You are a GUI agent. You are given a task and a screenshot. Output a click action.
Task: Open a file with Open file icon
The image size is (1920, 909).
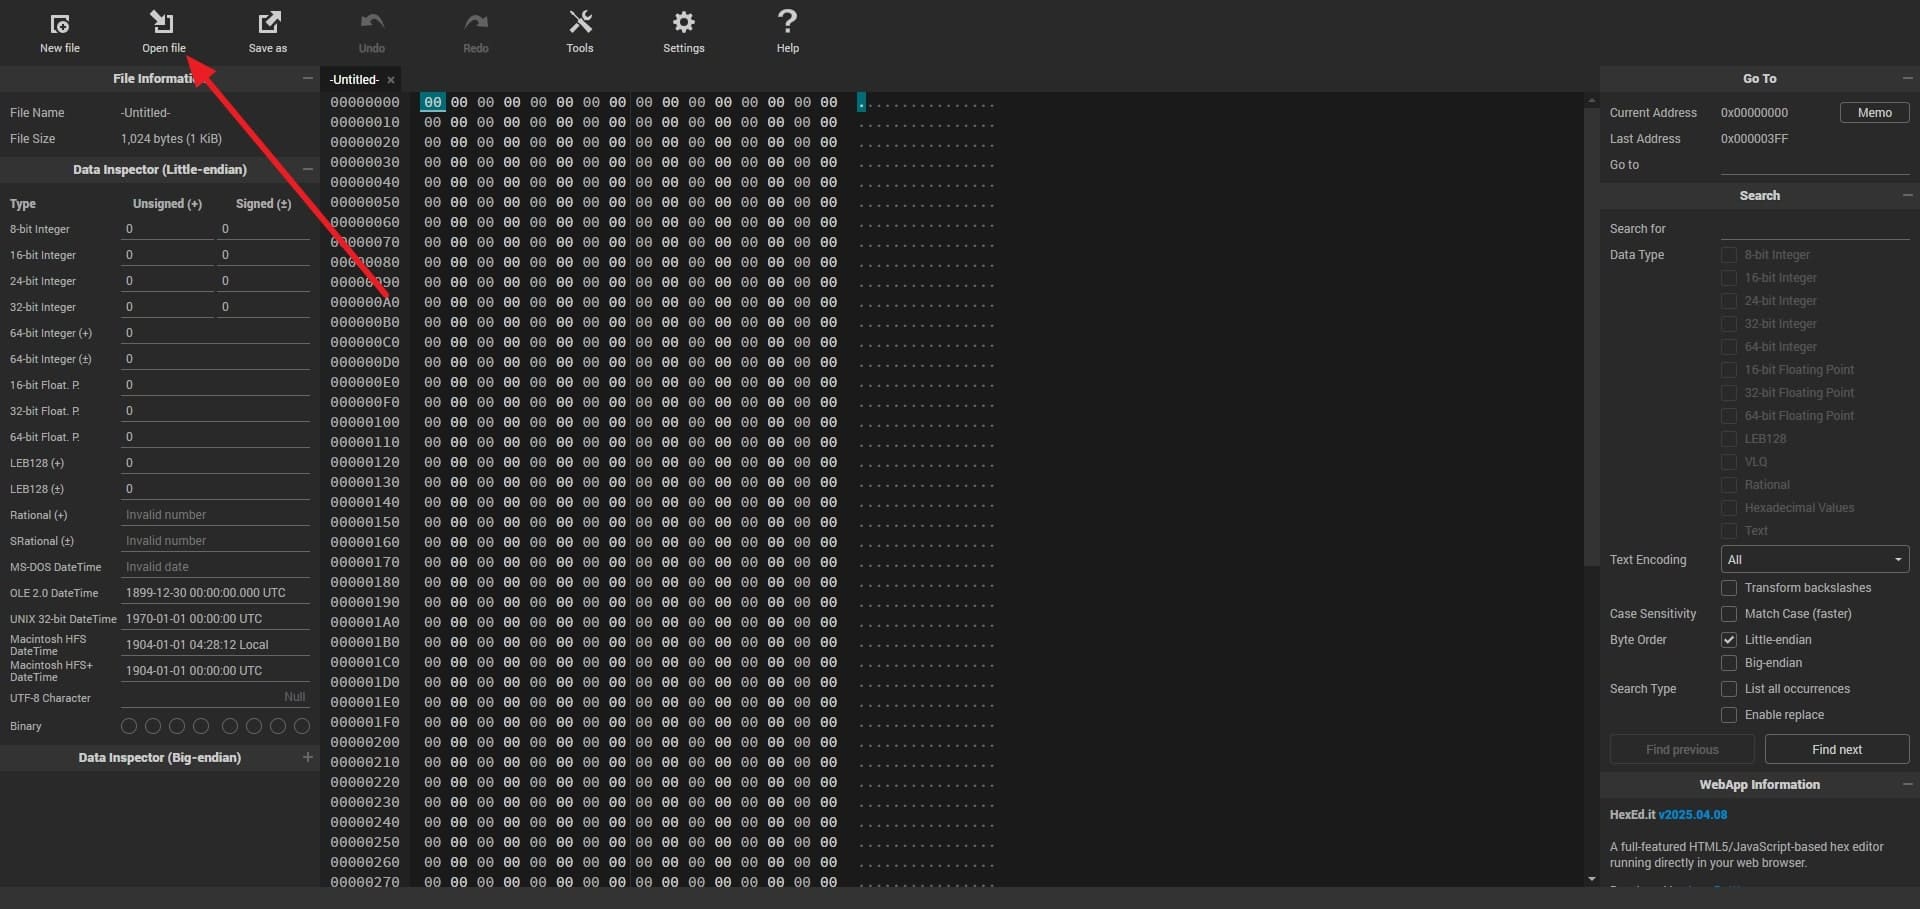click(x=163, y=23)
